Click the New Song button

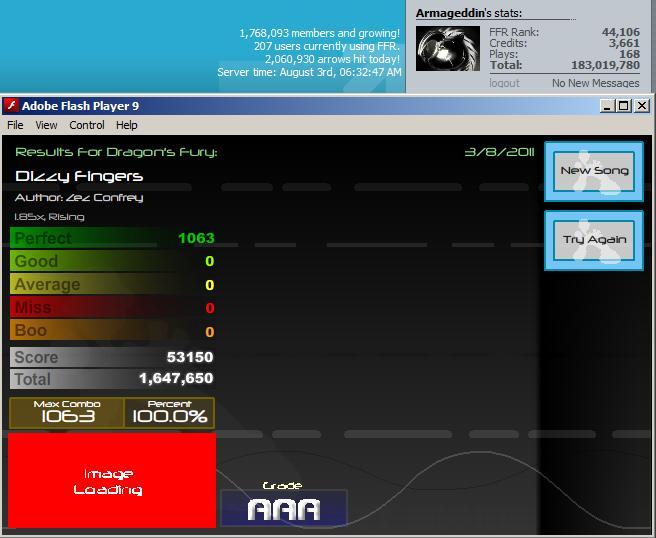point(594,172)
